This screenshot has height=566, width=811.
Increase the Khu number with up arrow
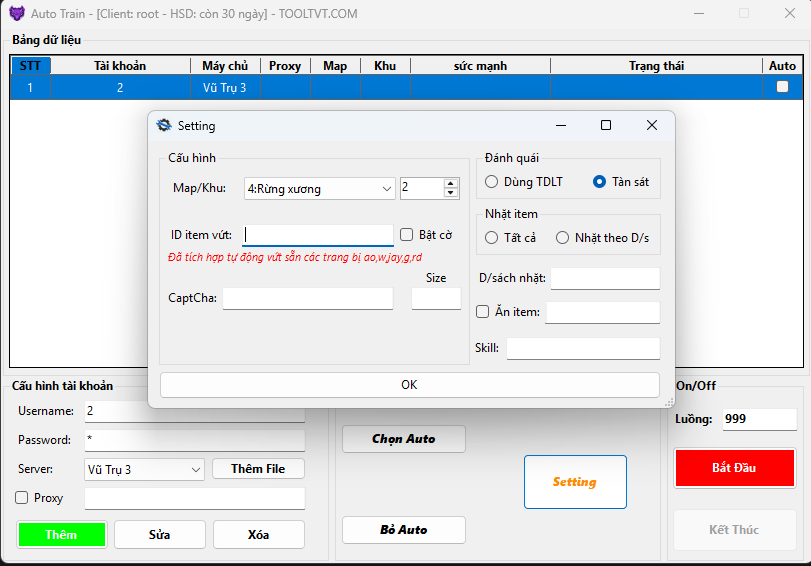[450, 183]
